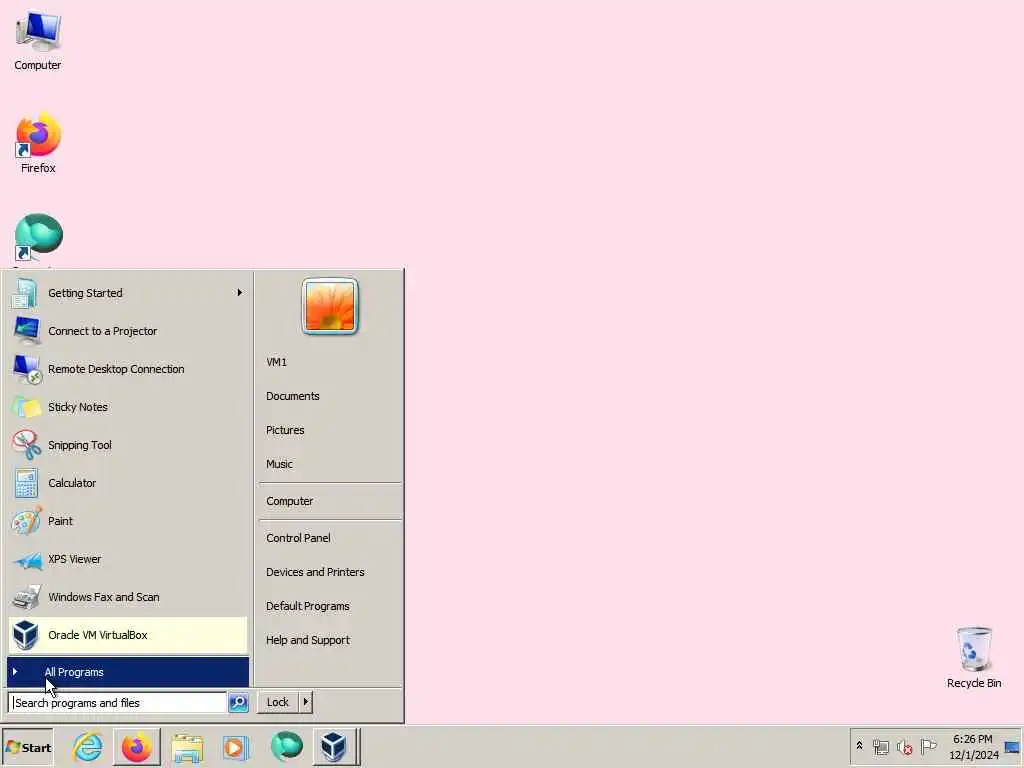Click the Start button
Screen dimensions: 1024x768
point(28,748)
